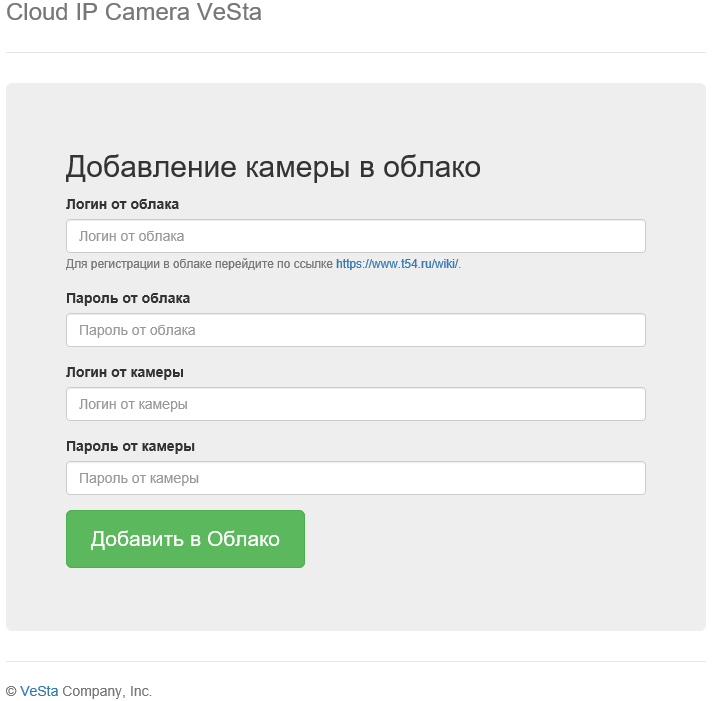Focus the Логин от облака input field
This screenshot has width=712, height=701.
click(x=356, y=236)
